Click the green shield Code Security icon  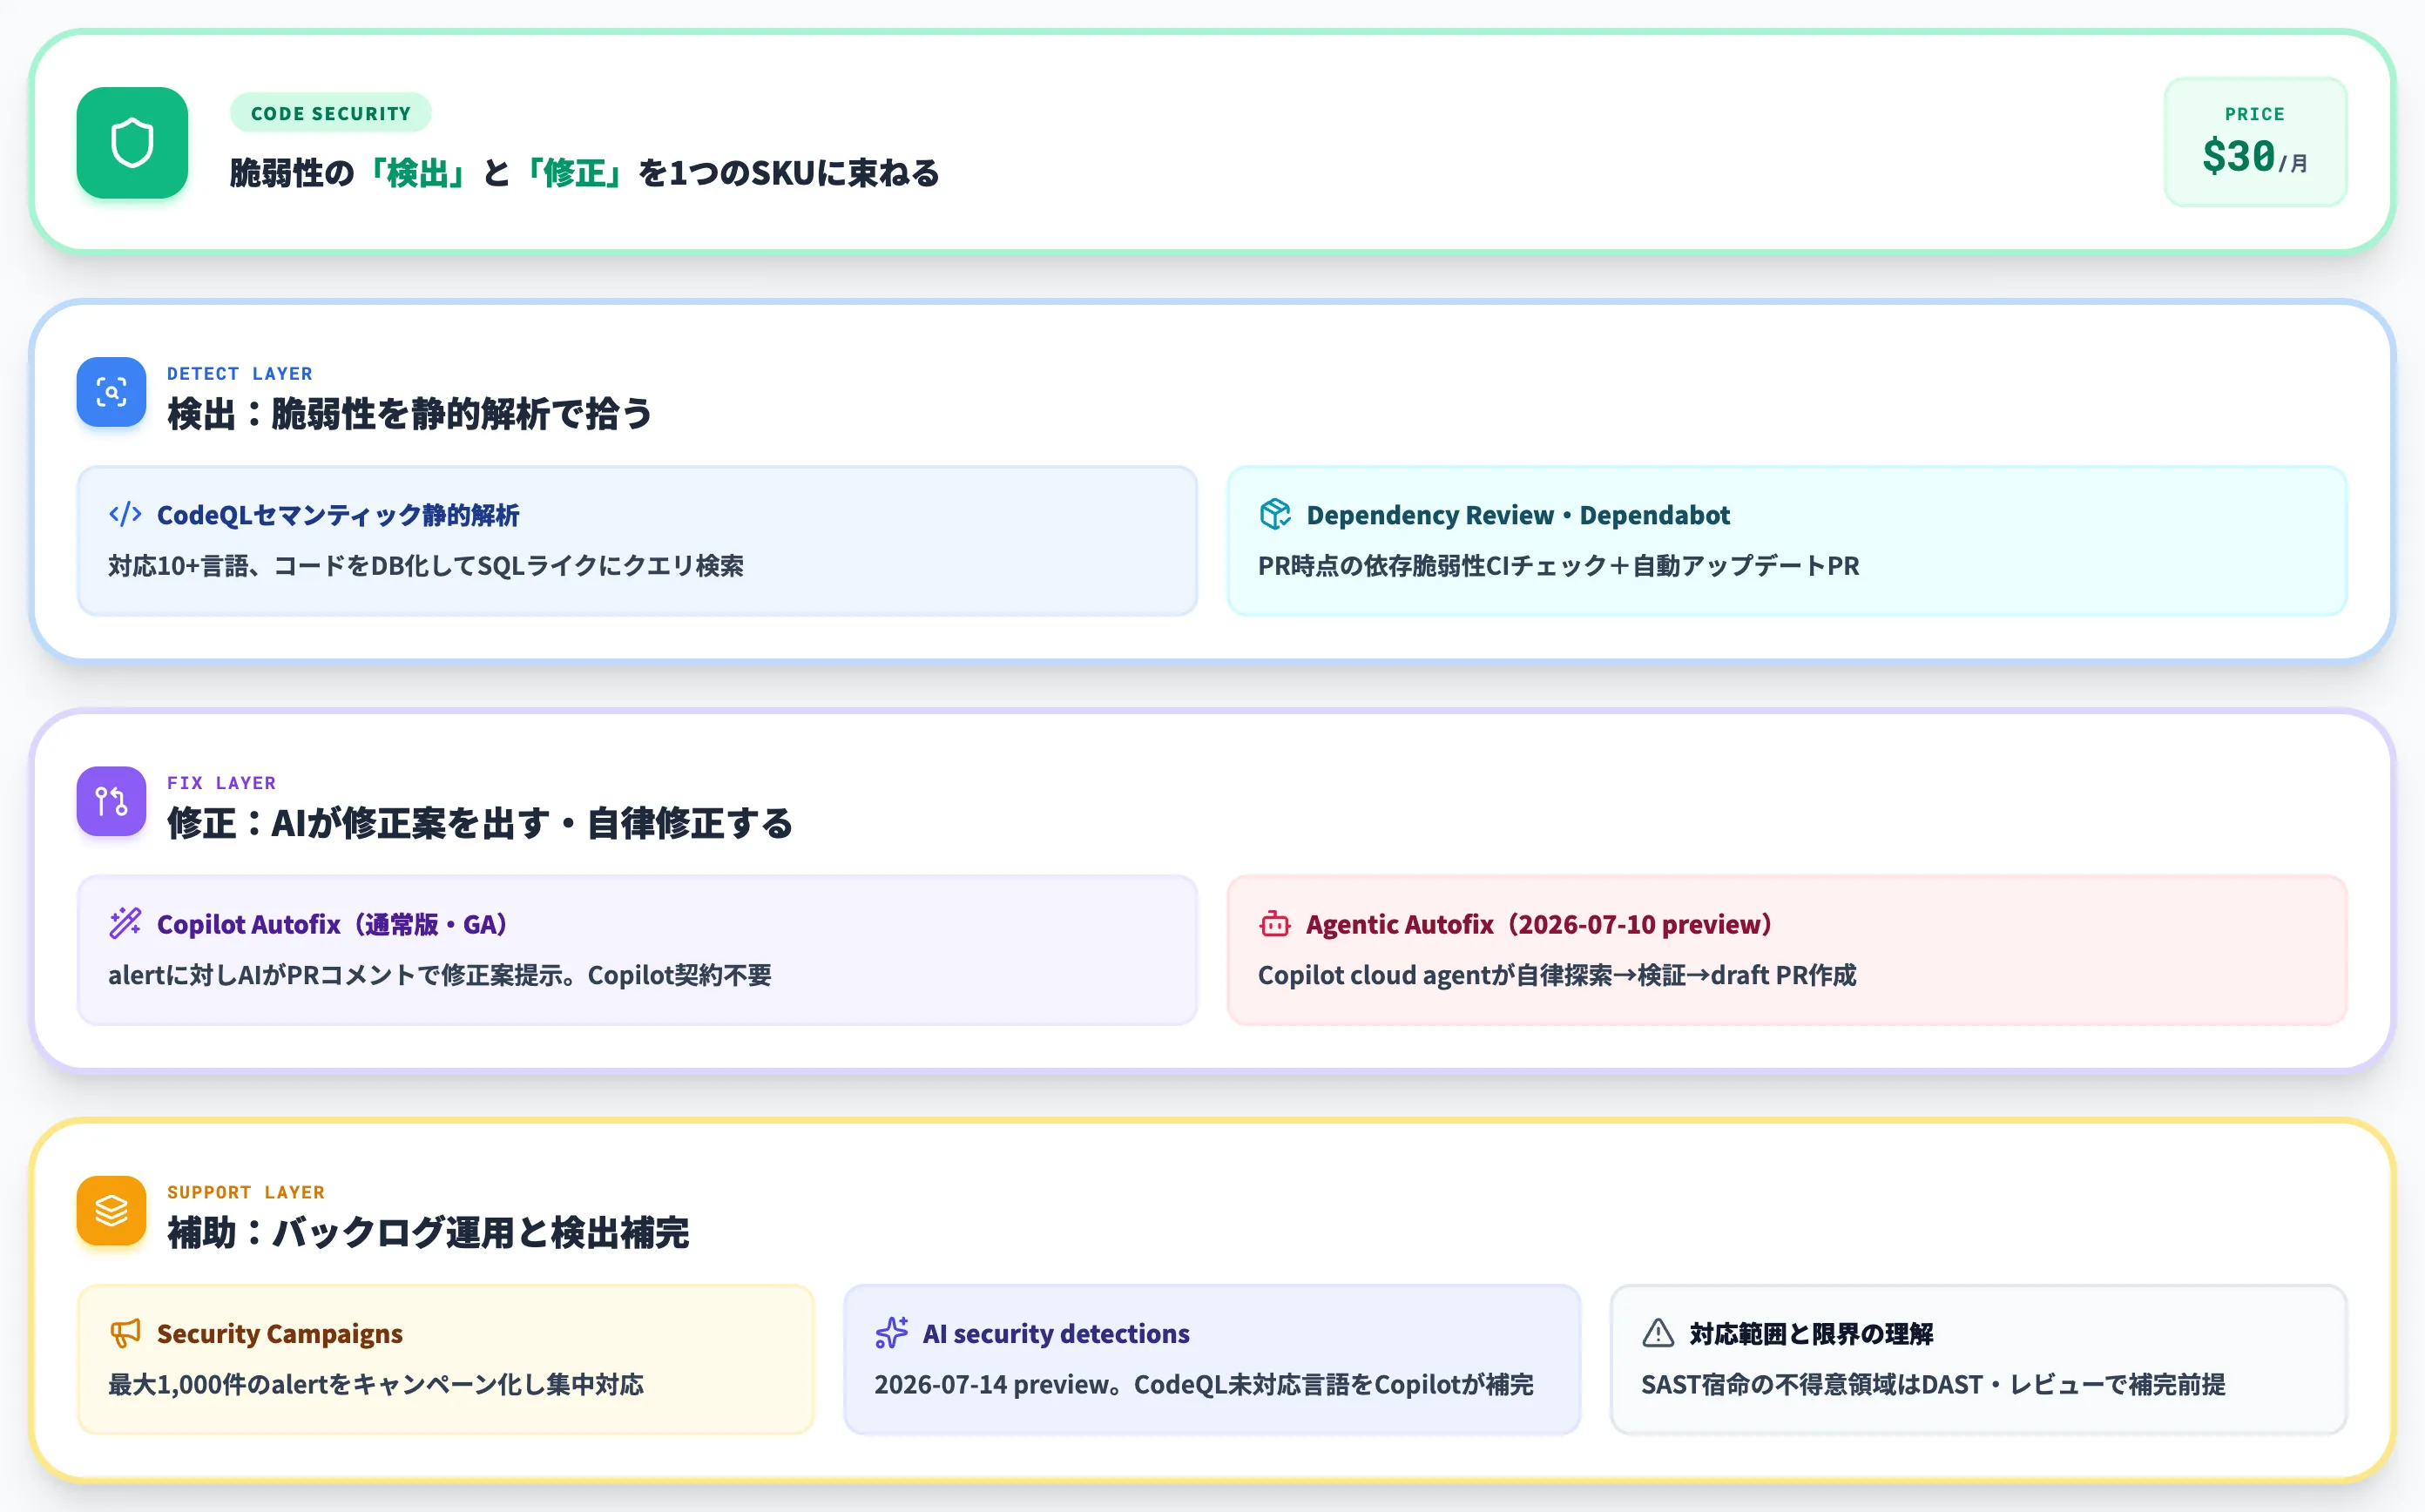point(132,143)
